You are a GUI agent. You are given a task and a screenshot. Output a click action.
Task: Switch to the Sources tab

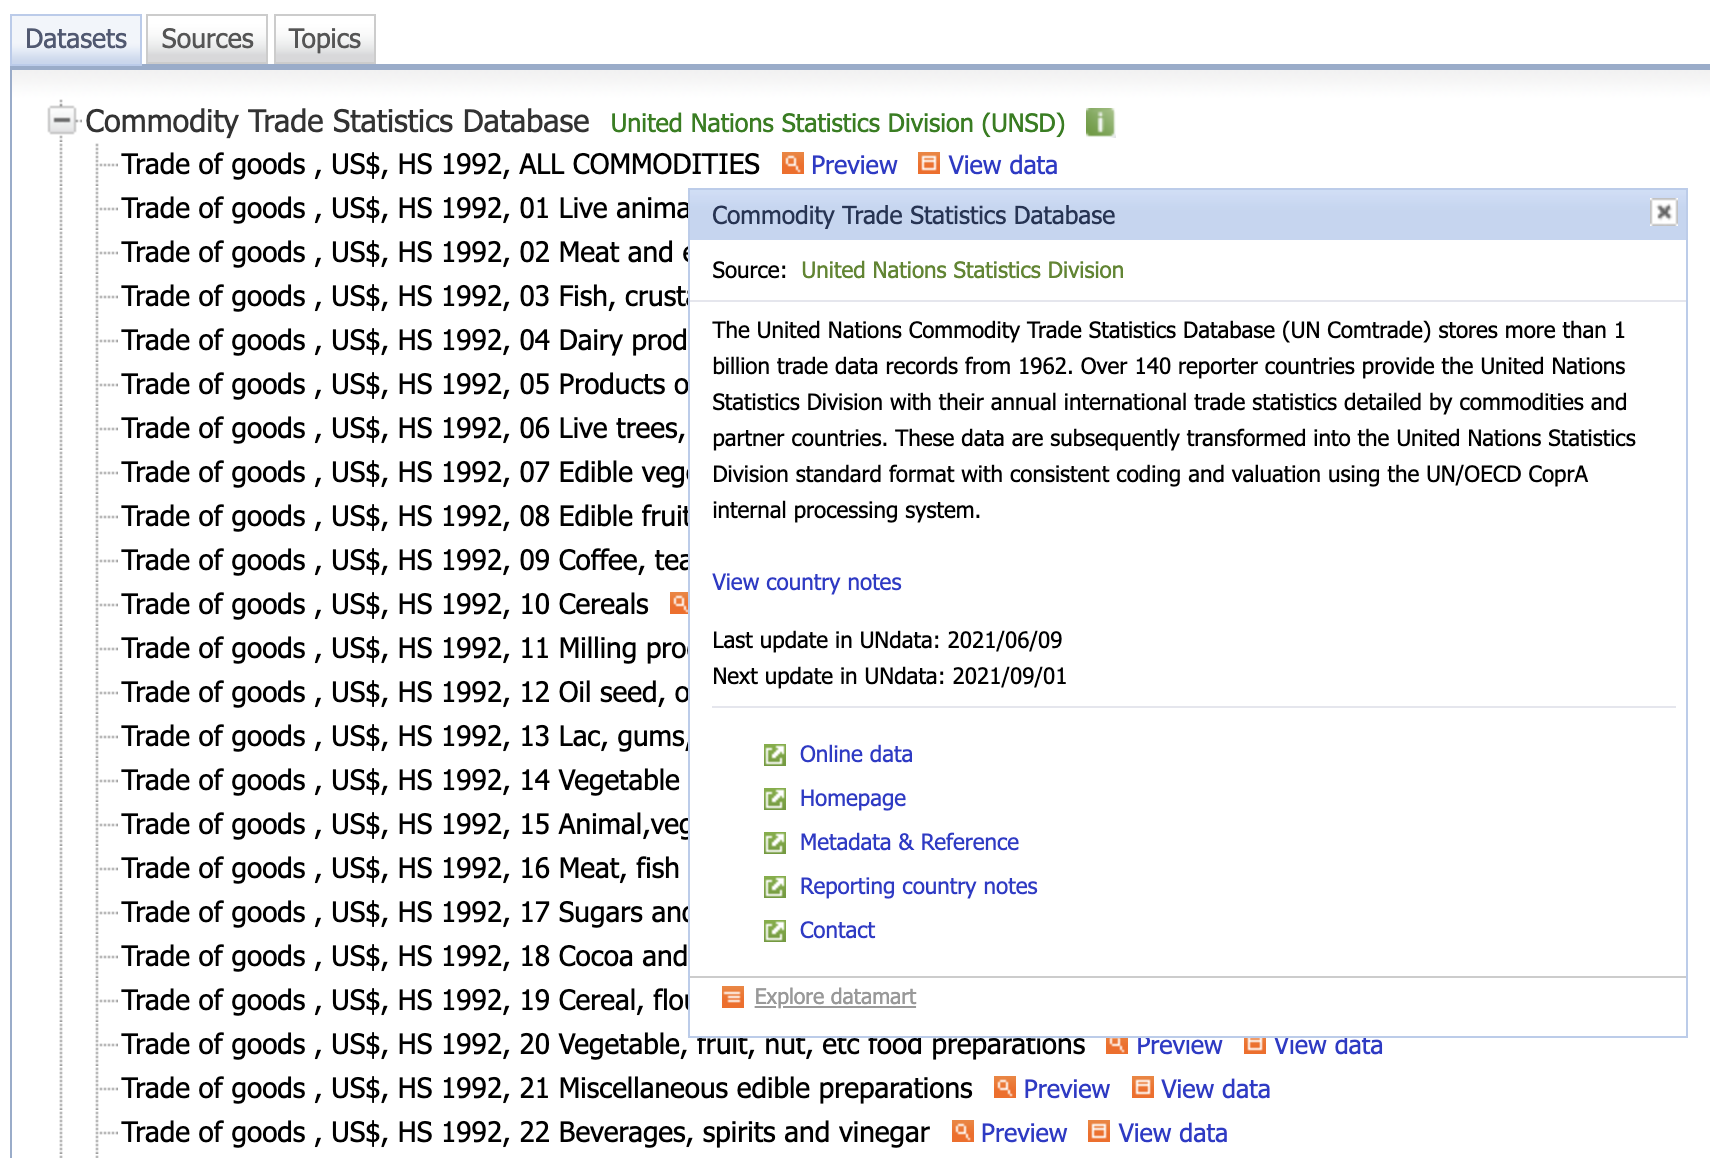point(207,39)
